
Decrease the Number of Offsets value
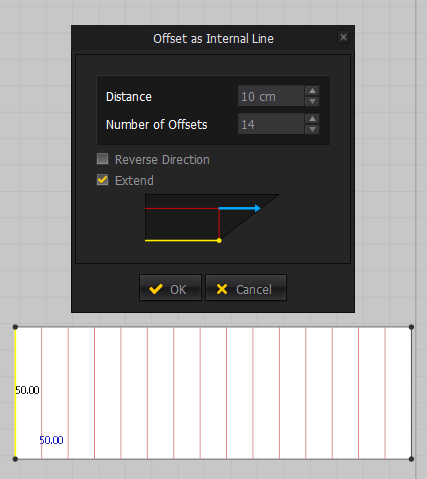tap(312, 129)
